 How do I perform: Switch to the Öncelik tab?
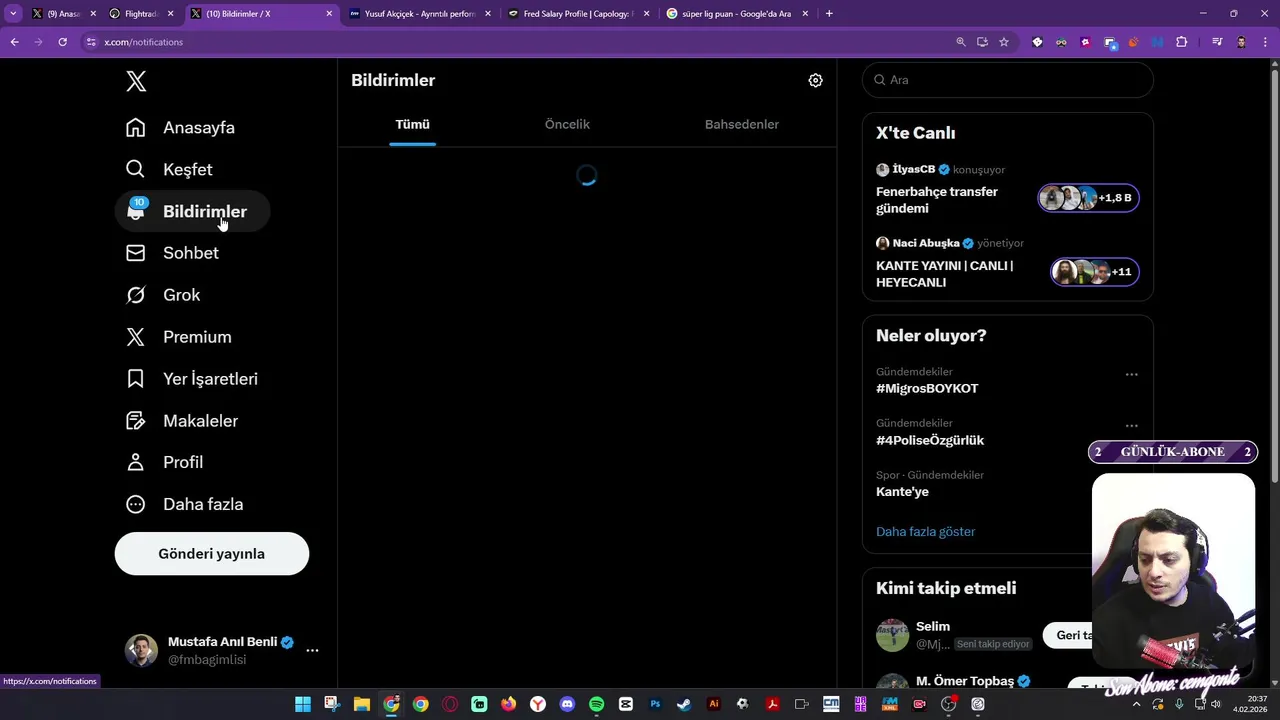tap(567, 124)
